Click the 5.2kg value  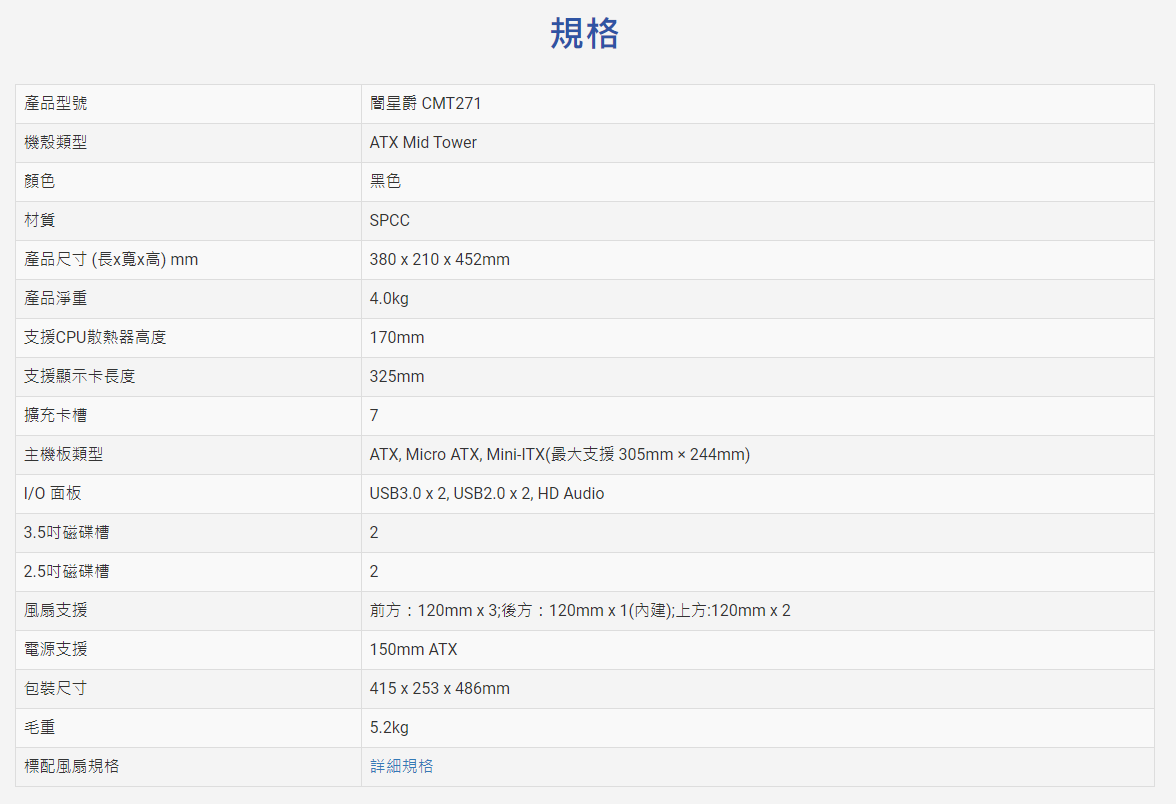tap(389, 728)
